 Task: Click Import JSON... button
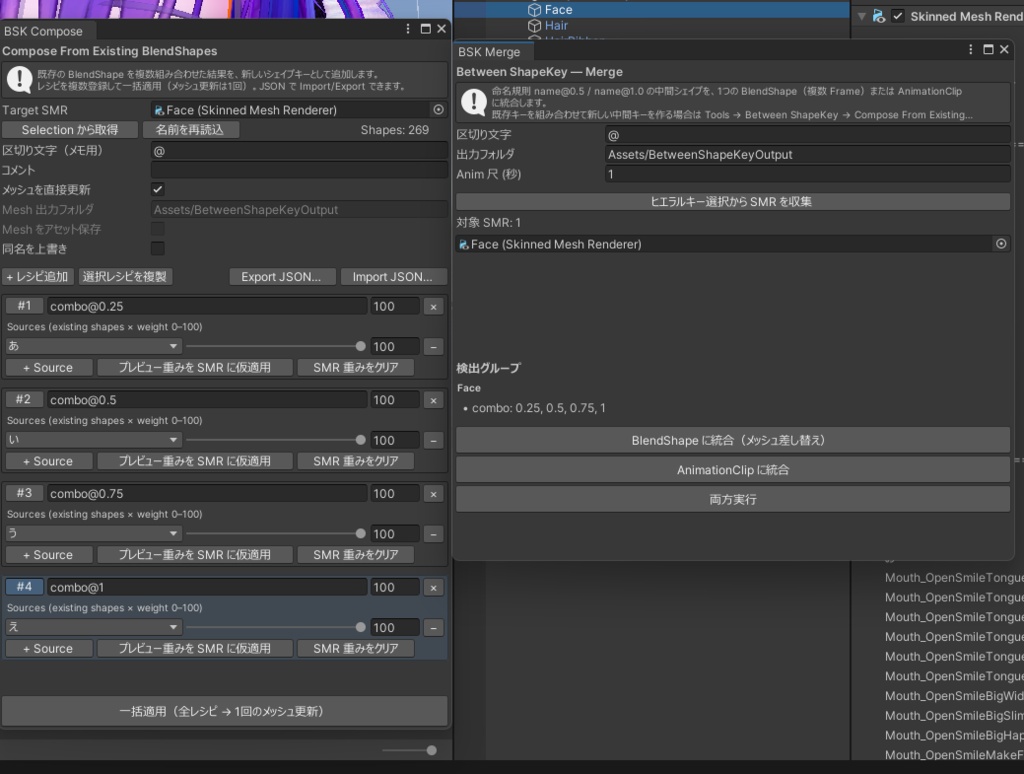point(393,277)
